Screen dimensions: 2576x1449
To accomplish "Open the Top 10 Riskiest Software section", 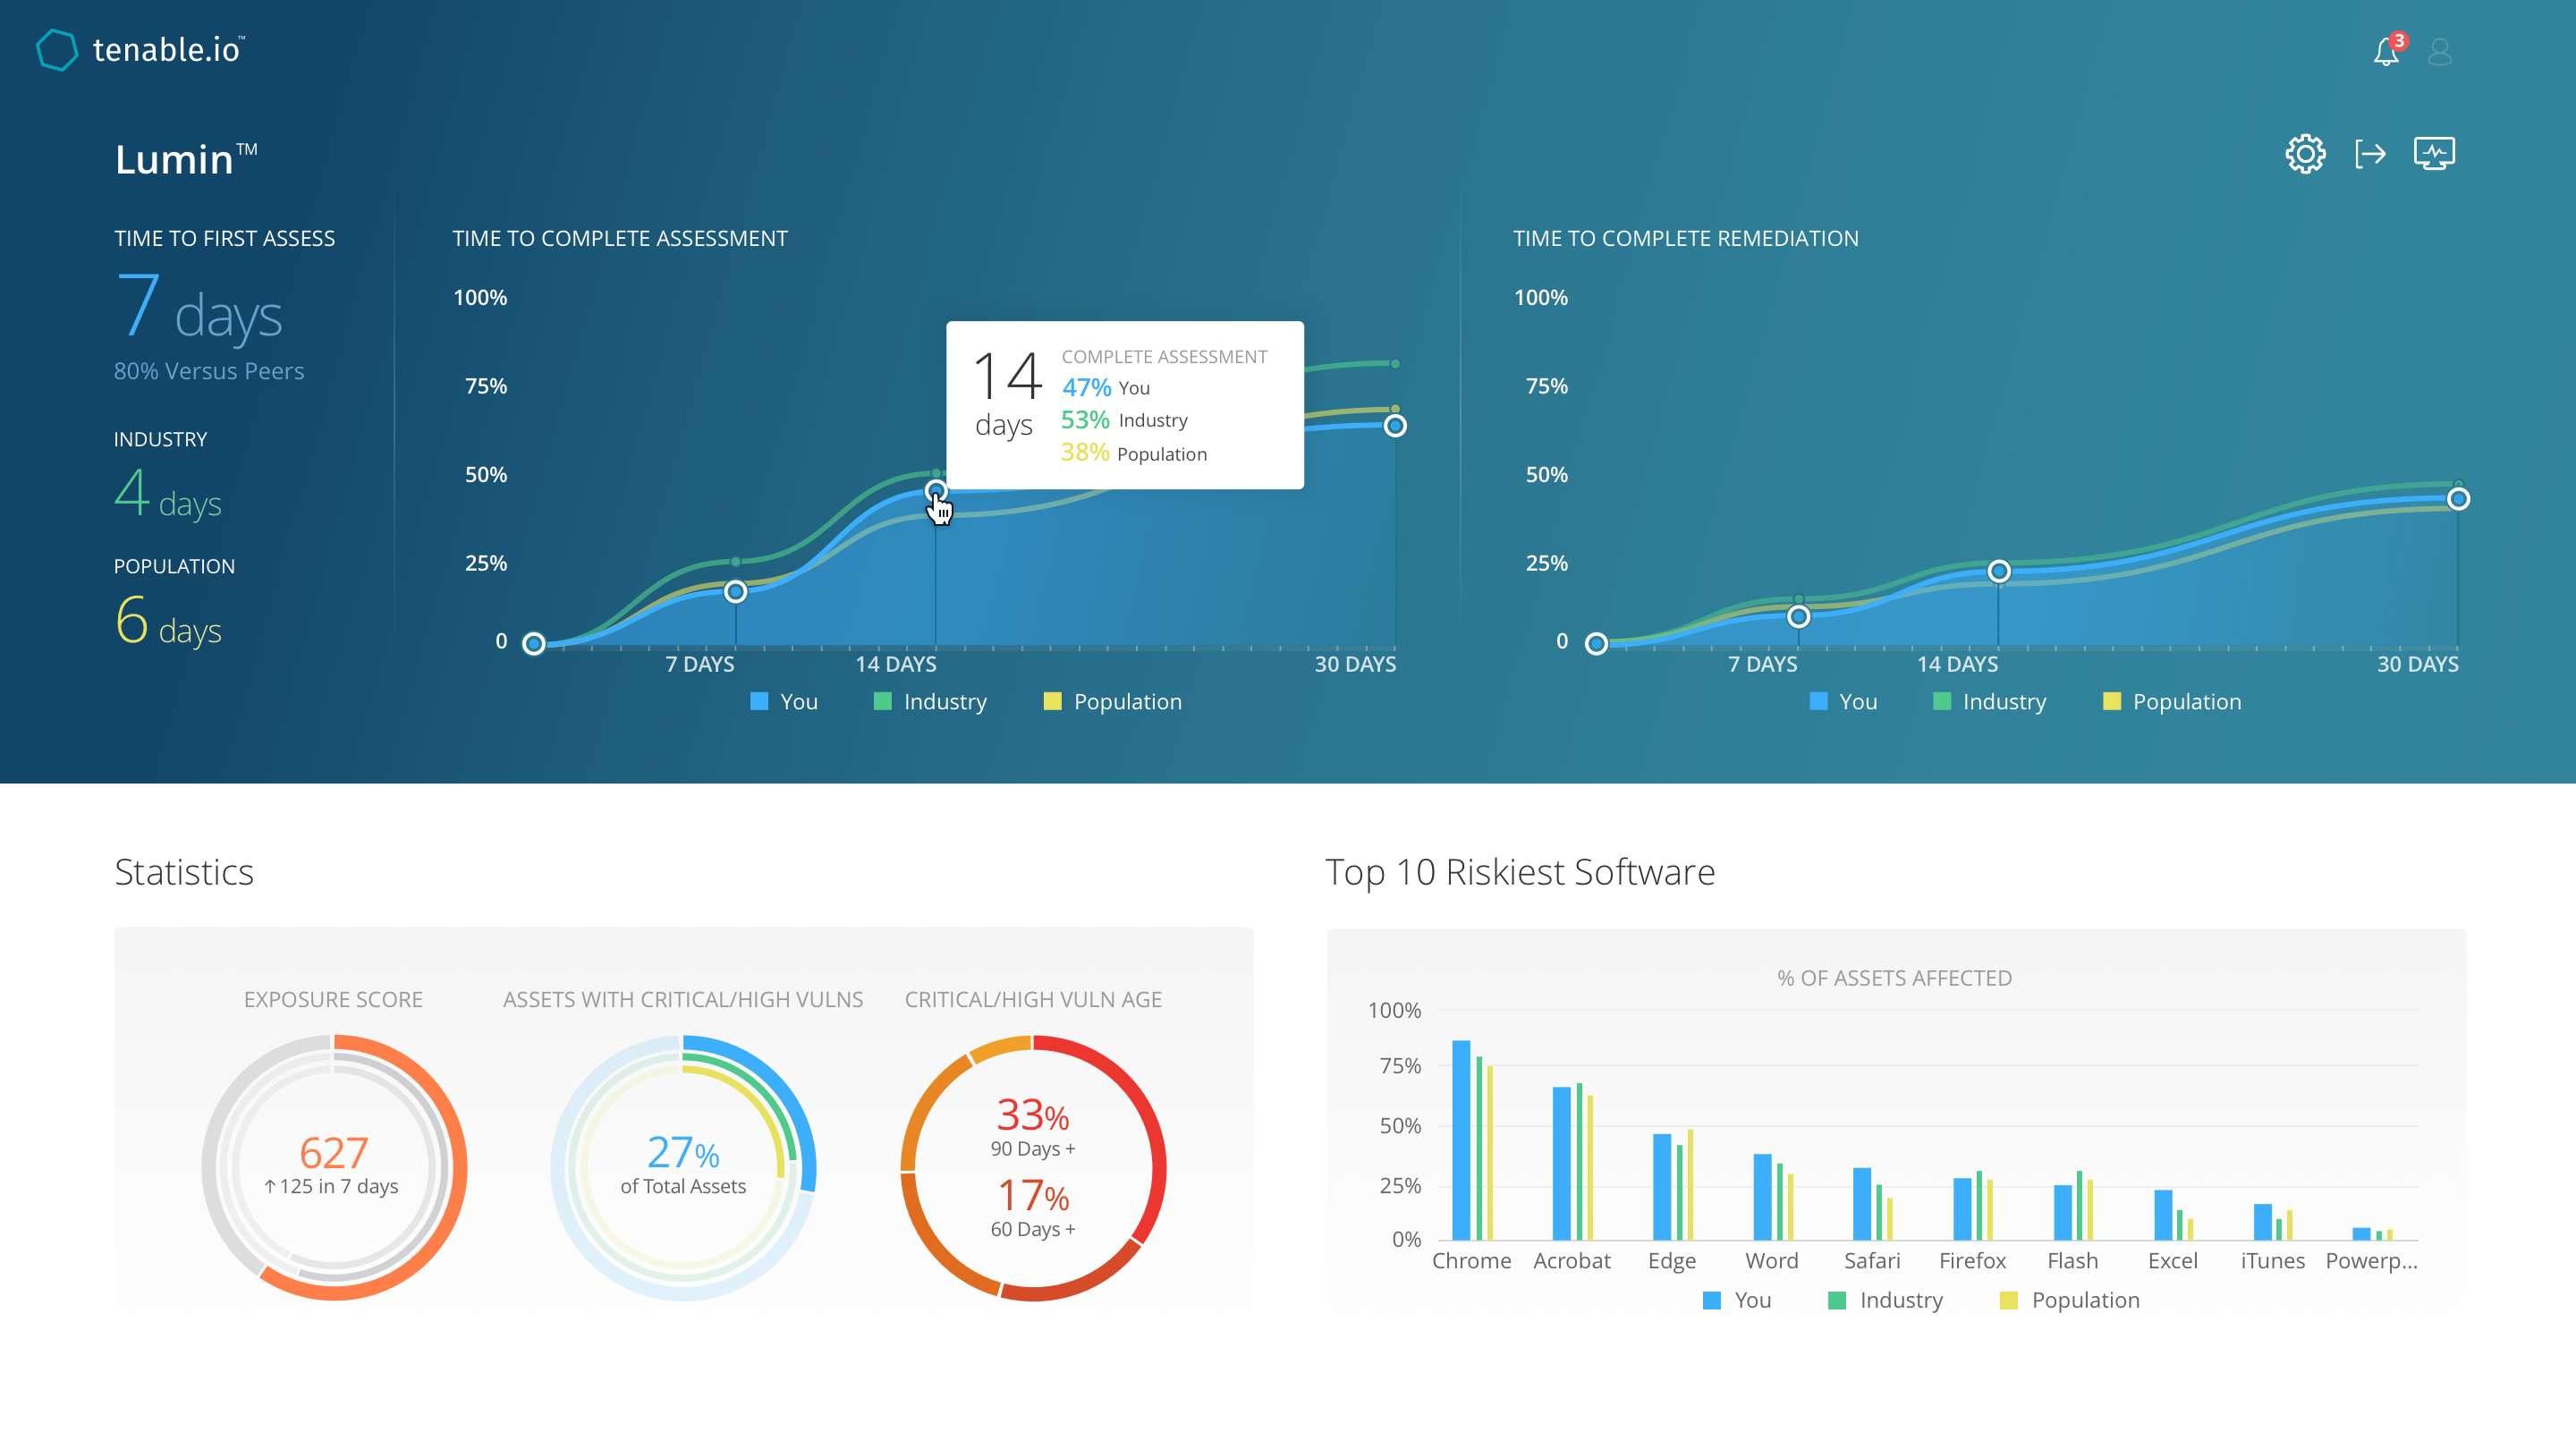I will pyautogui.click(x=1521, y=872).
